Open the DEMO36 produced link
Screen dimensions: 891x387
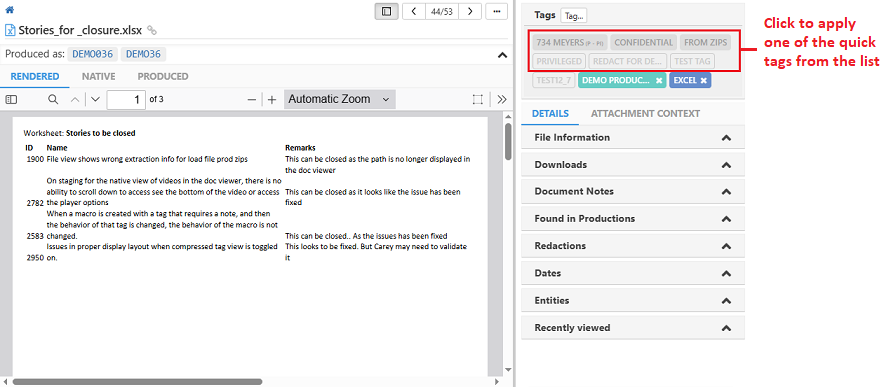click(143, 54)
